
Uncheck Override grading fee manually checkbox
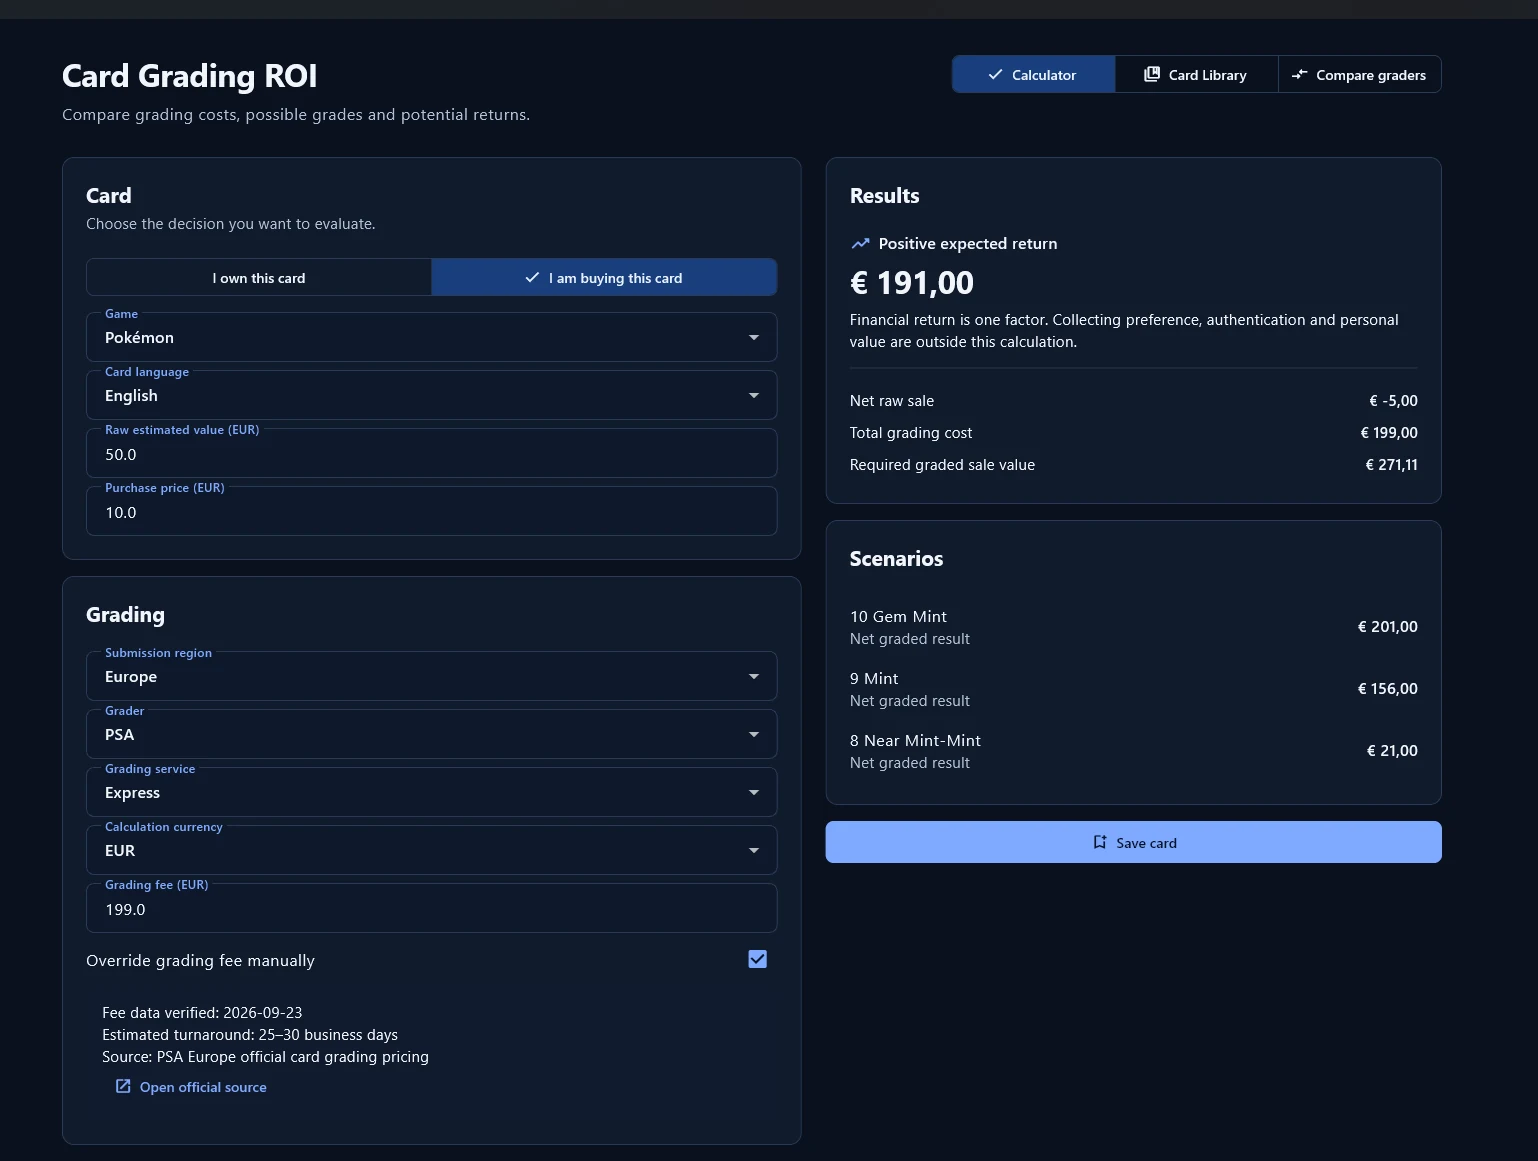point(757,959)
